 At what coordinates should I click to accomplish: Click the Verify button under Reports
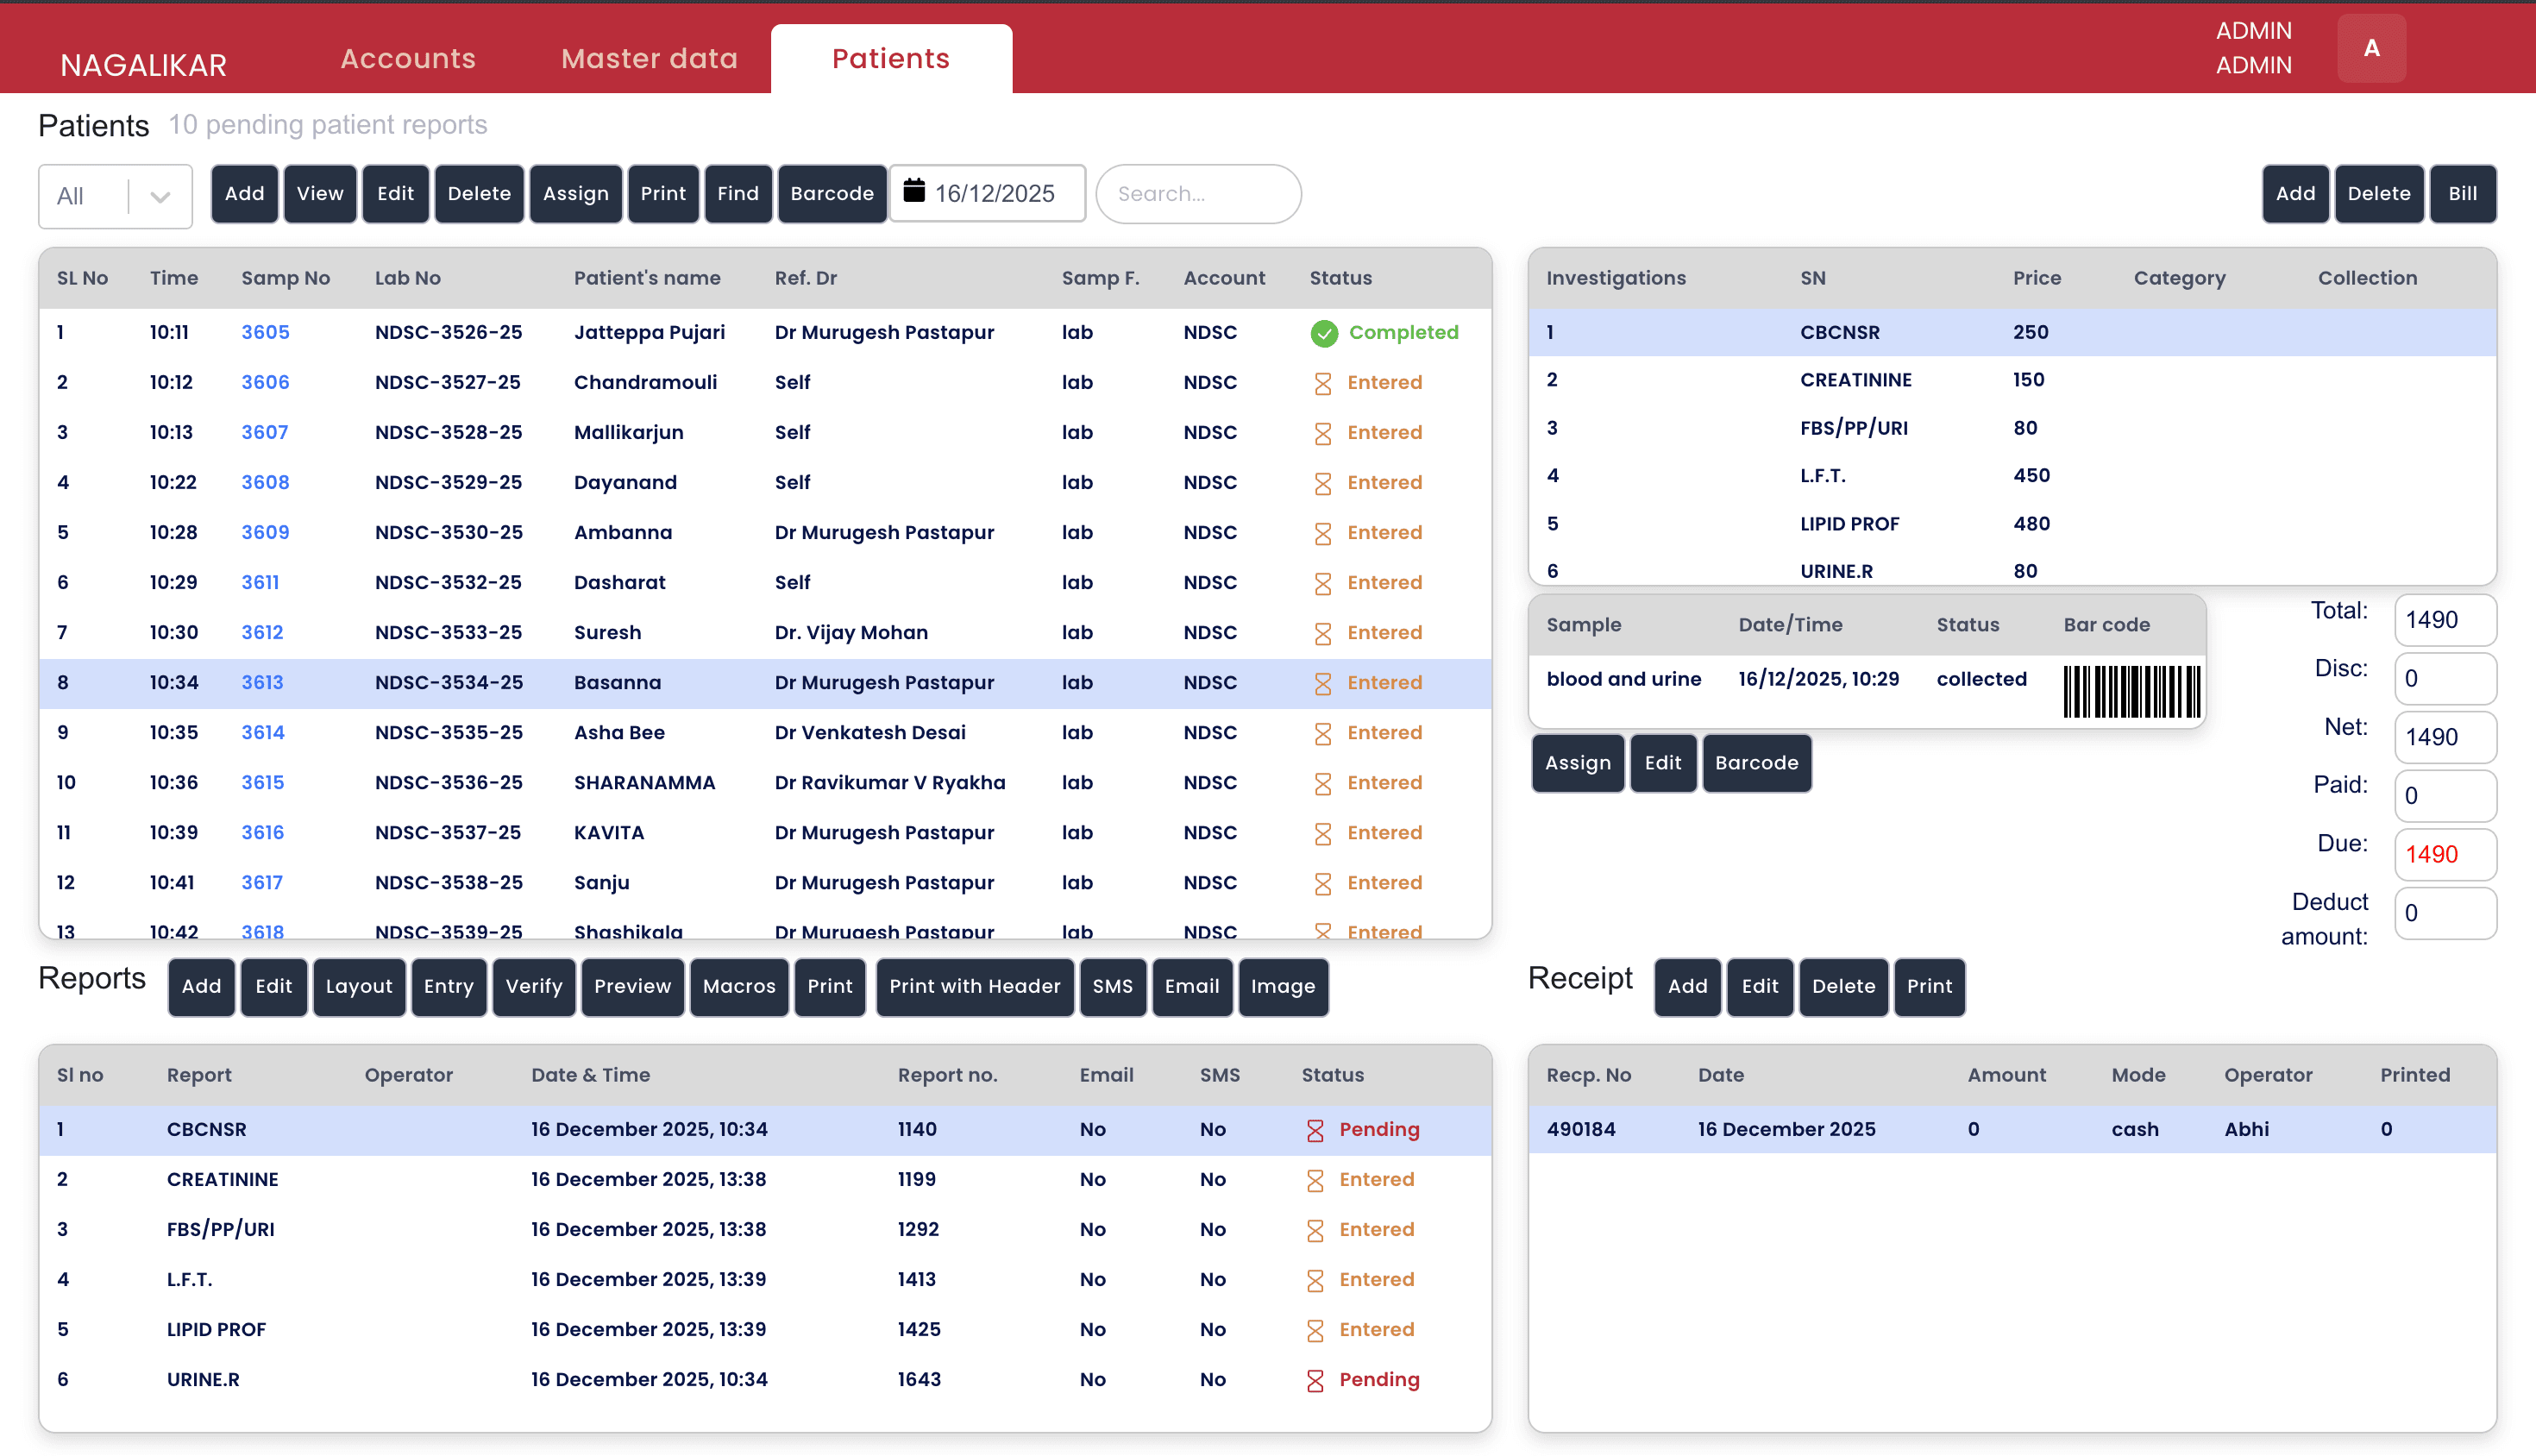[x=533, y=987]
